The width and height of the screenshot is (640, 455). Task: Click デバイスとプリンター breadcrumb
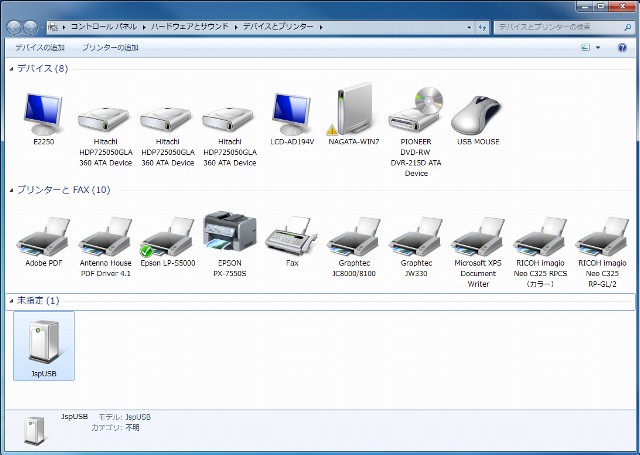click(278, 27)
